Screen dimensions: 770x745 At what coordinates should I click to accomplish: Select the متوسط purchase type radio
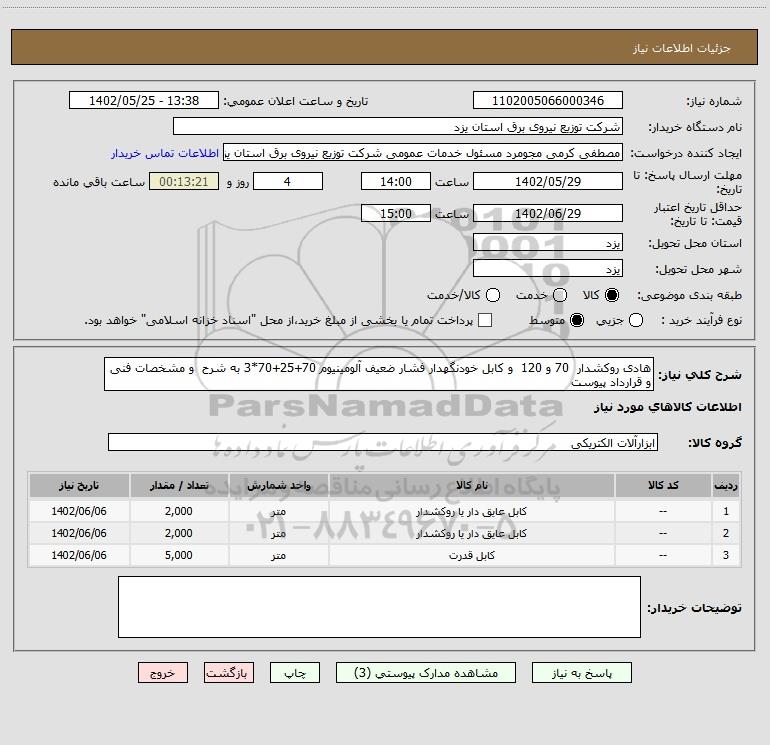pos(577,320)
